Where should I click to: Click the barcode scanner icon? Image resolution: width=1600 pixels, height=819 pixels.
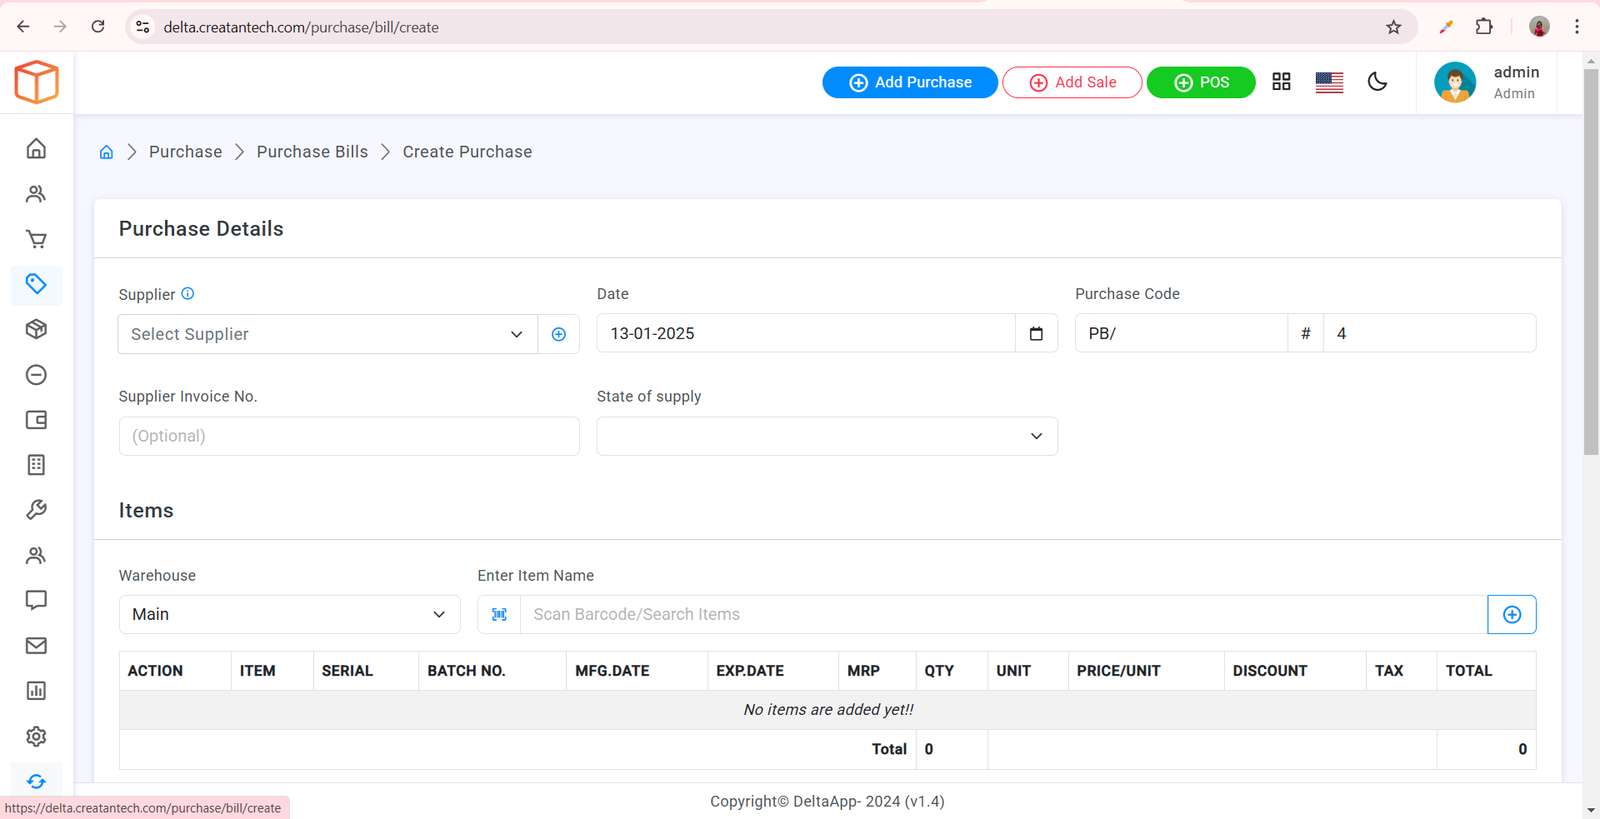[x=499, y=615]
